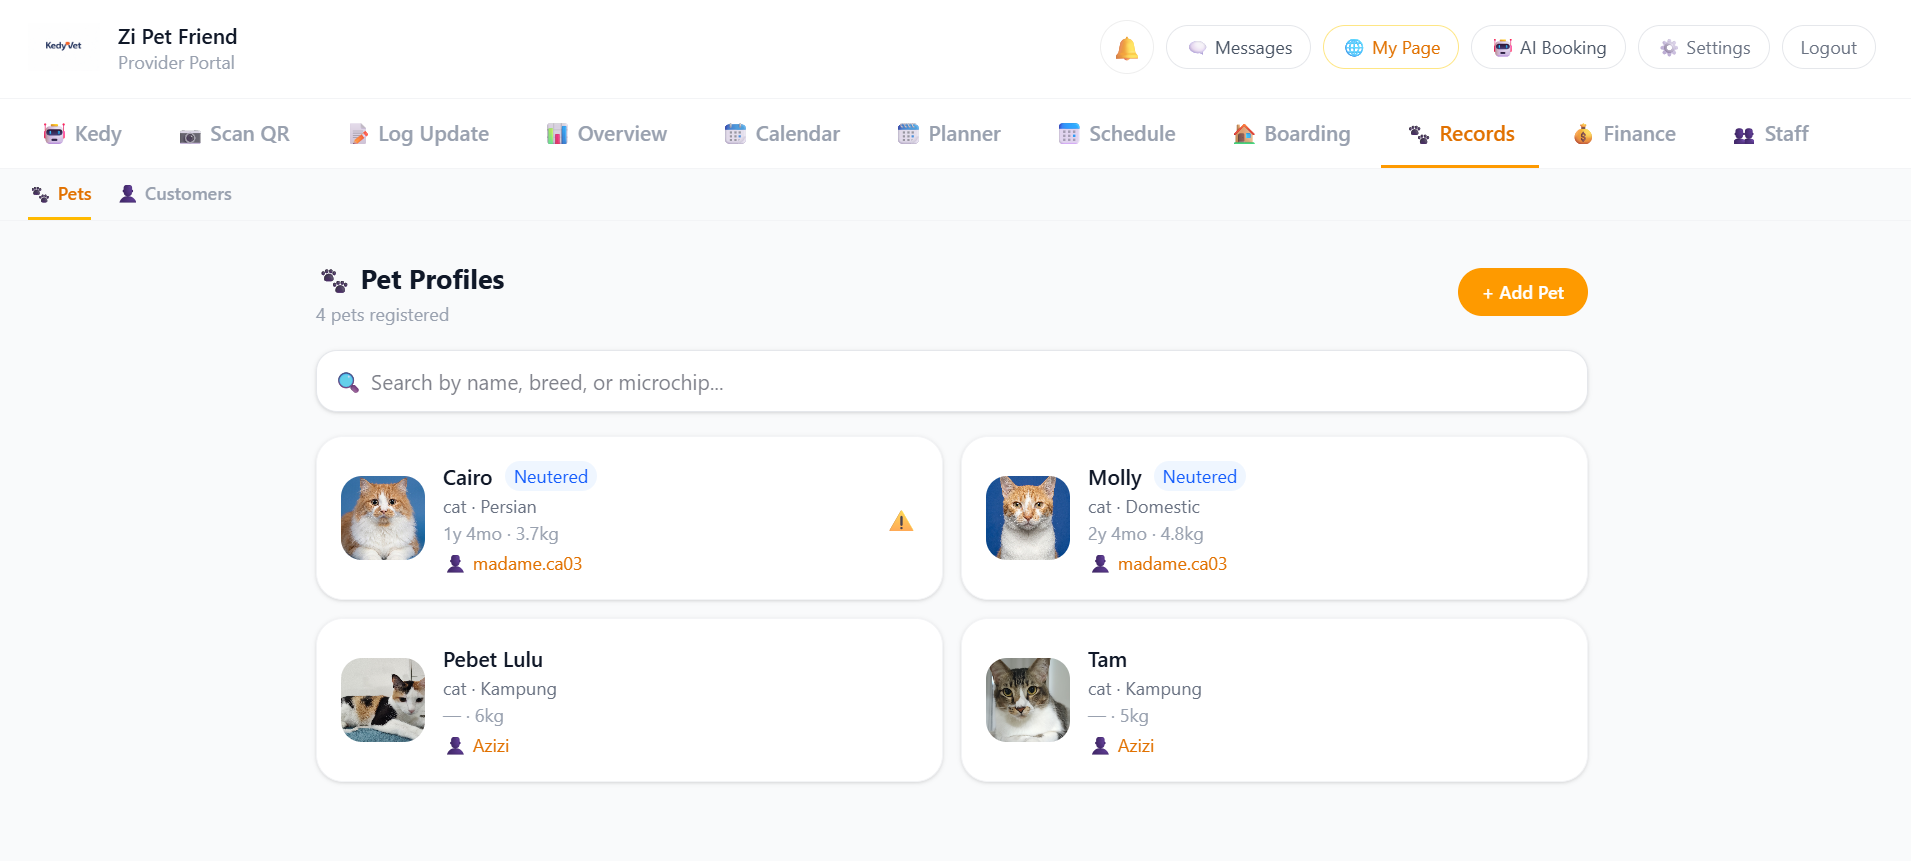The image size is (1911, 861).
Task: Click the Neutered badge on Cairo
Action: [x=551, y=477]
